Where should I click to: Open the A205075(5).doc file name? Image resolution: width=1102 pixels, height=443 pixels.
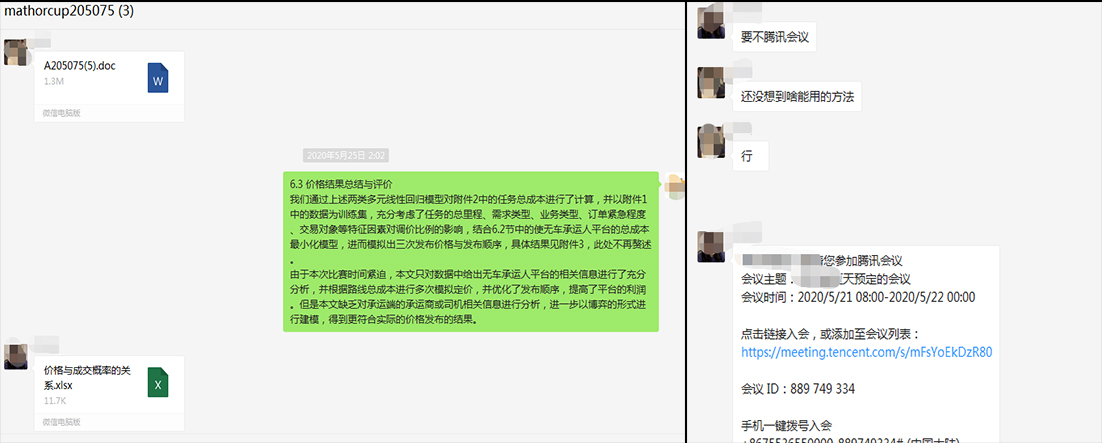point(79,66)
